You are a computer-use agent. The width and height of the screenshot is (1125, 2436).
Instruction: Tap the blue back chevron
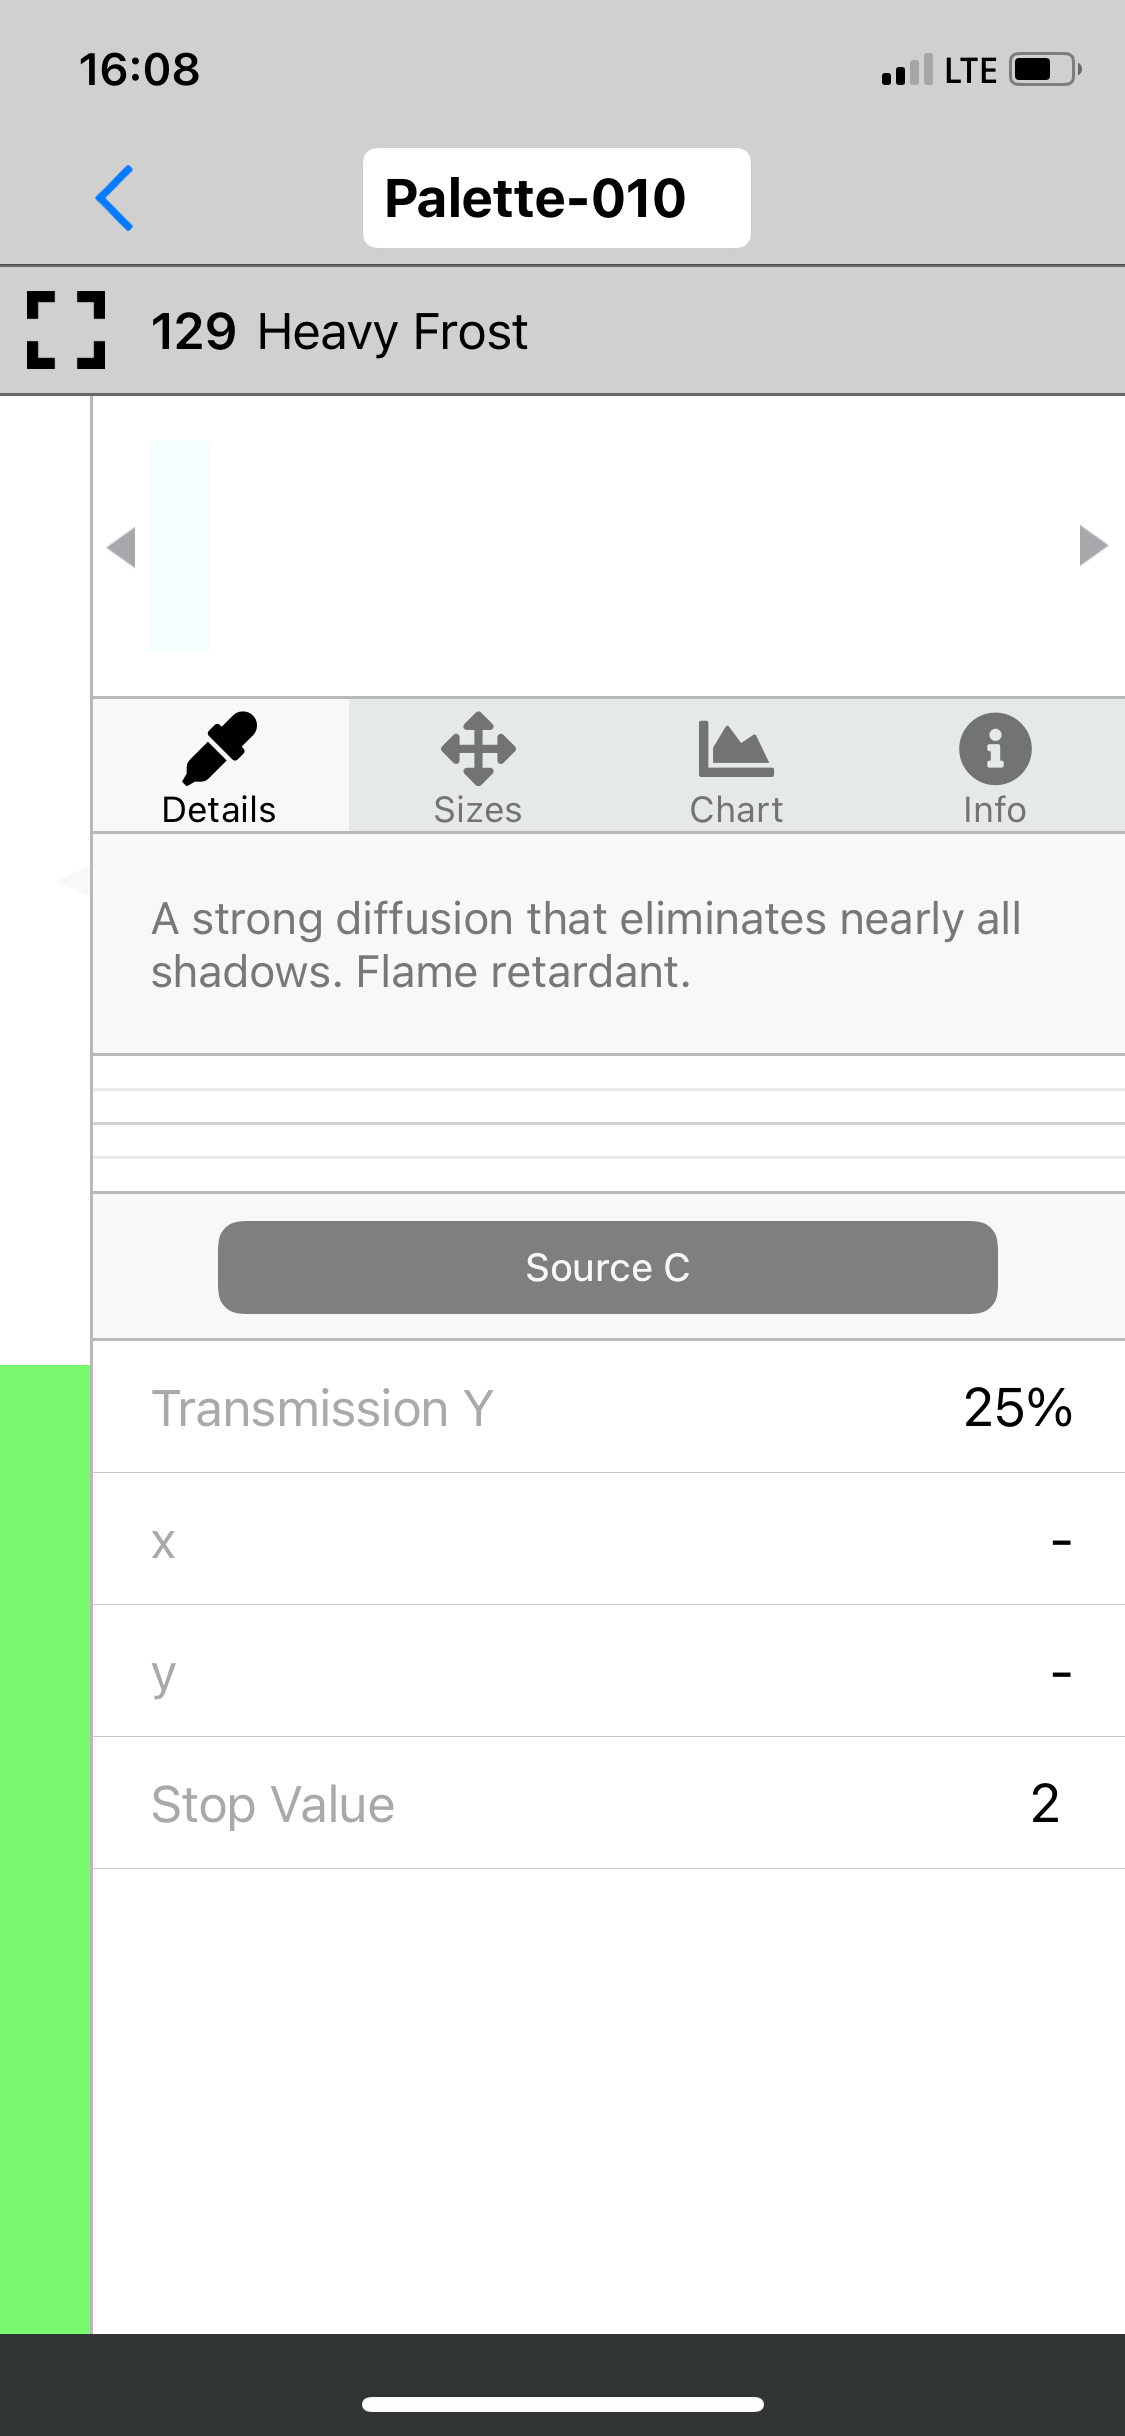click(x=115, y=198)
